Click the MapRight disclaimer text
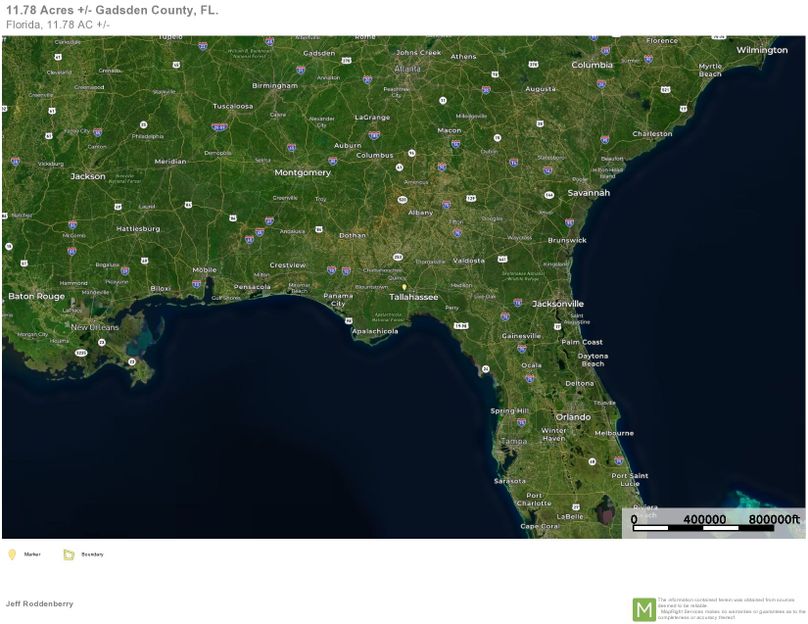Viewport: 808px width, 624px height. coord(730,609)
